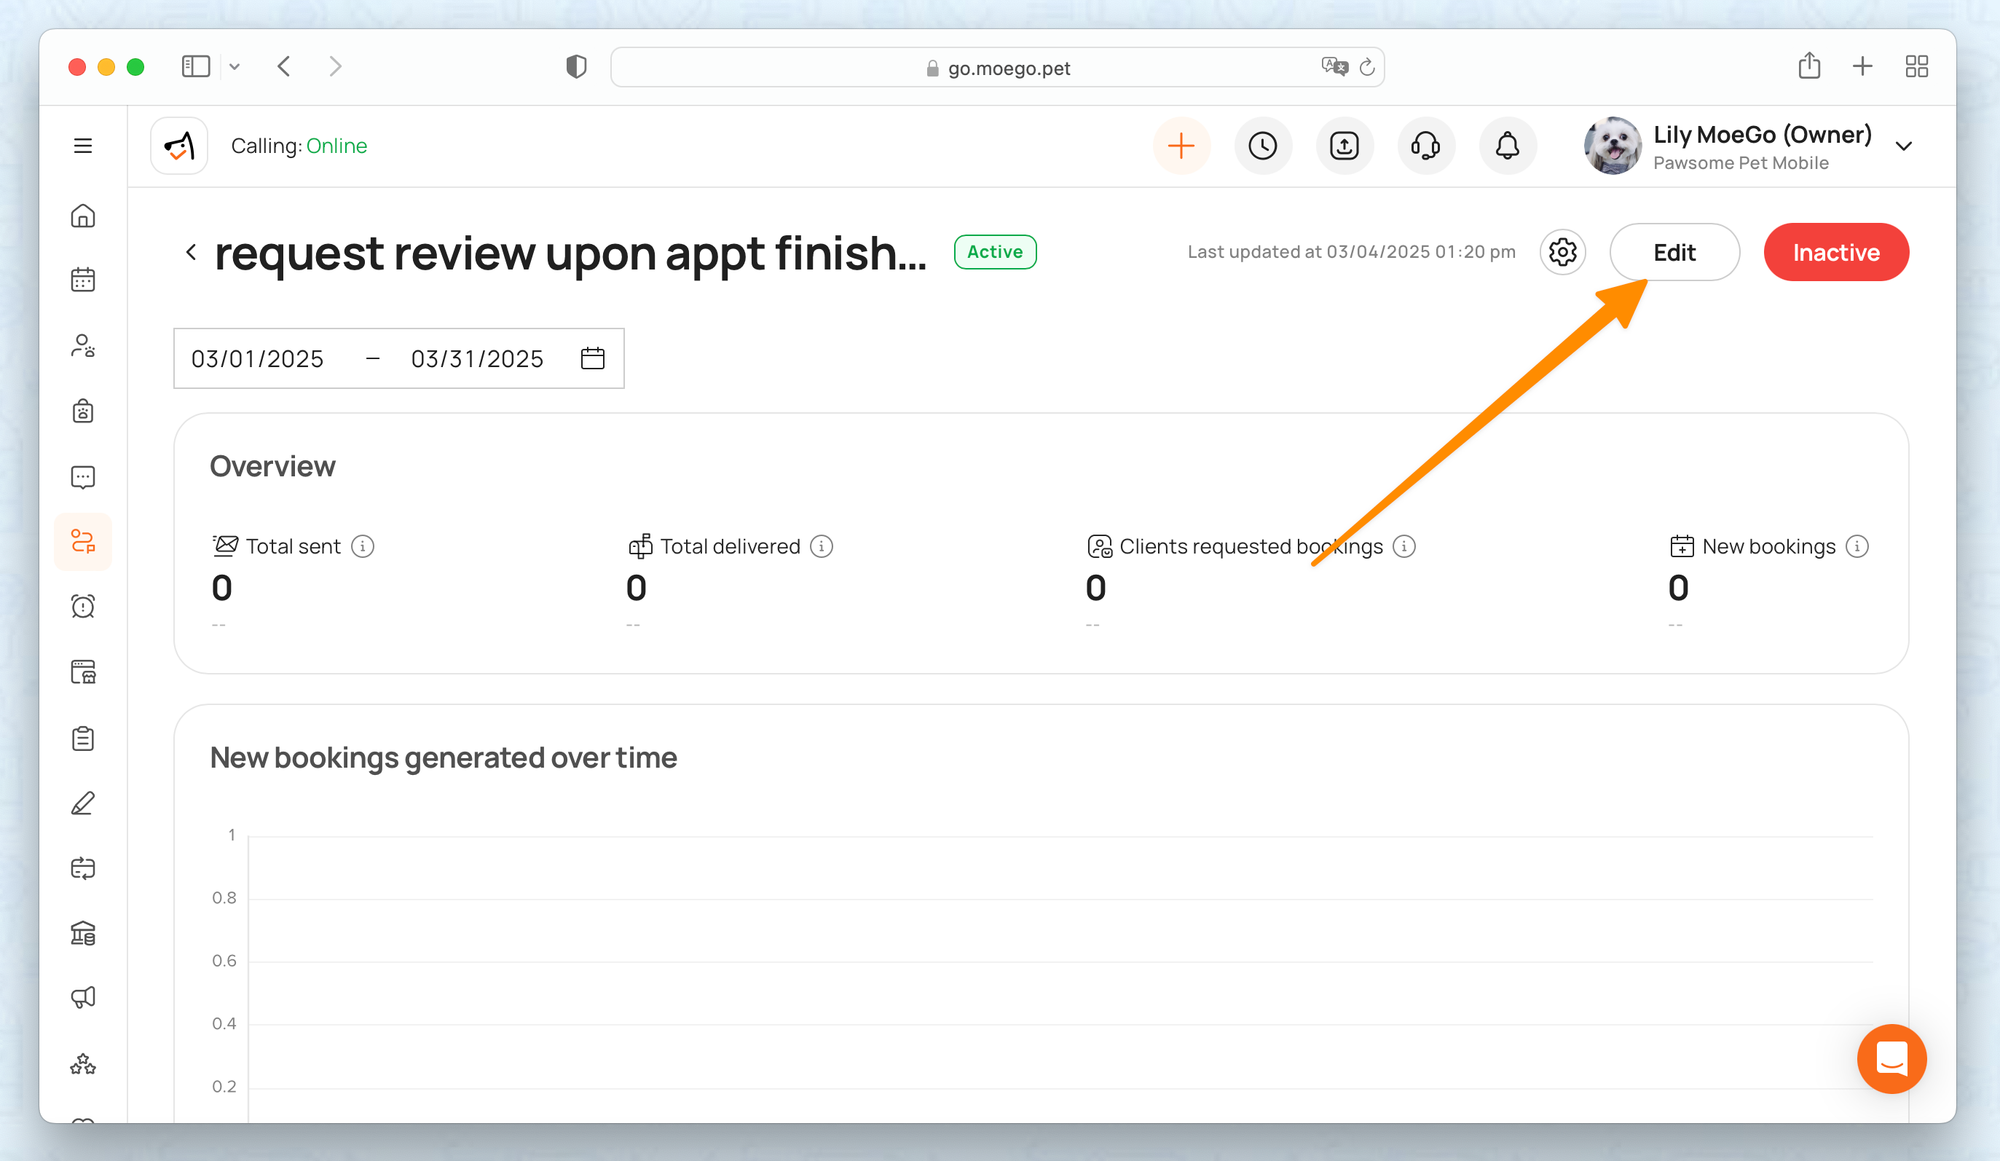Screen dimensions: 2000x1161
Task: Open the calendar icon in the sidebar
Action: (x=83, y=280)
